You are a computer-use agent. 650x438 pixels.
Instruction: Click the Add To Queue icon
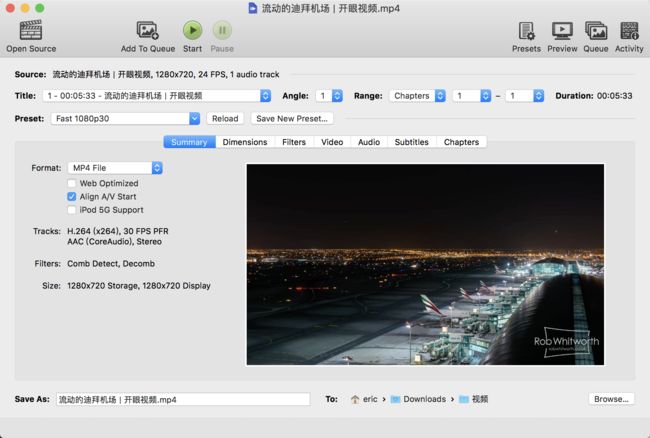(148, 30)
